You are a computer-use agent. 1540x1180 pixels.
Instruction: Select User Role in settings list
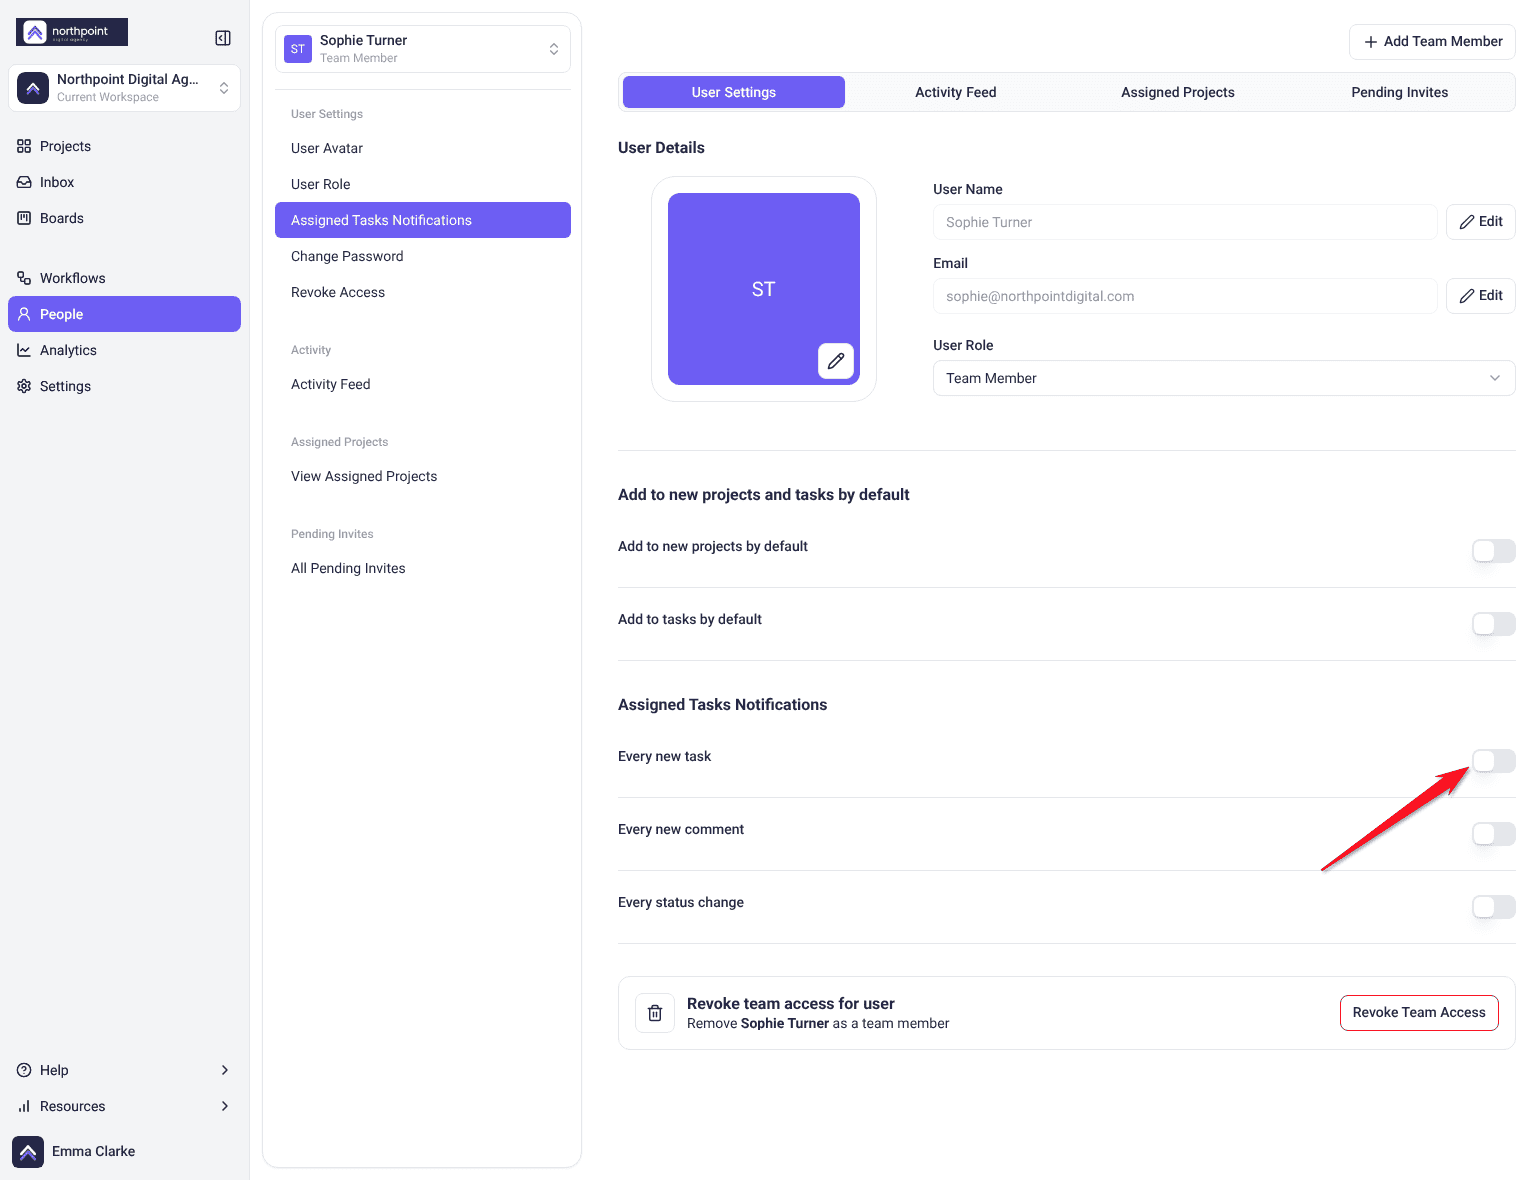[x=423, y=184]
